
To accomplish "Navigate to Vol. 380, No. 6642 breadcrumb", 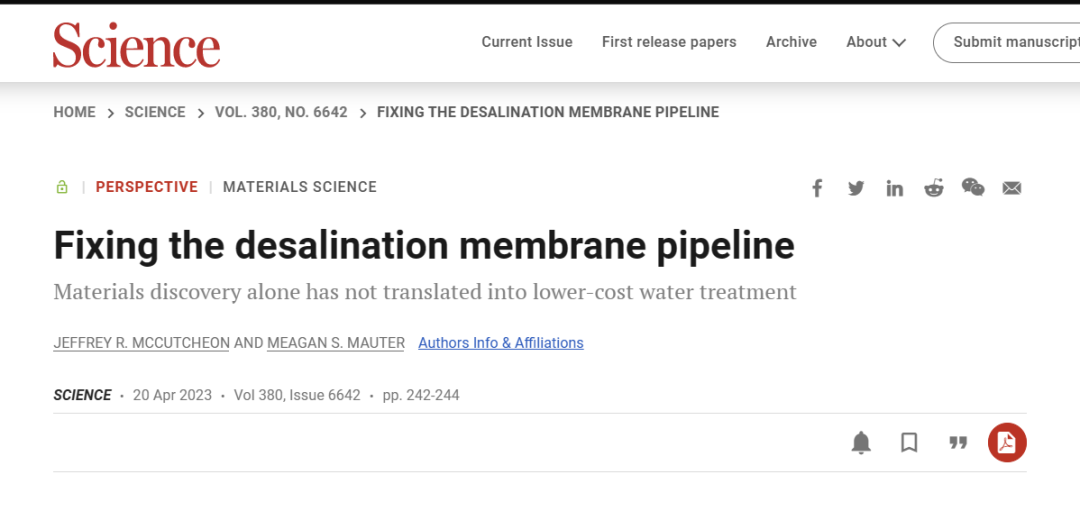I will [x=281, y=112].
